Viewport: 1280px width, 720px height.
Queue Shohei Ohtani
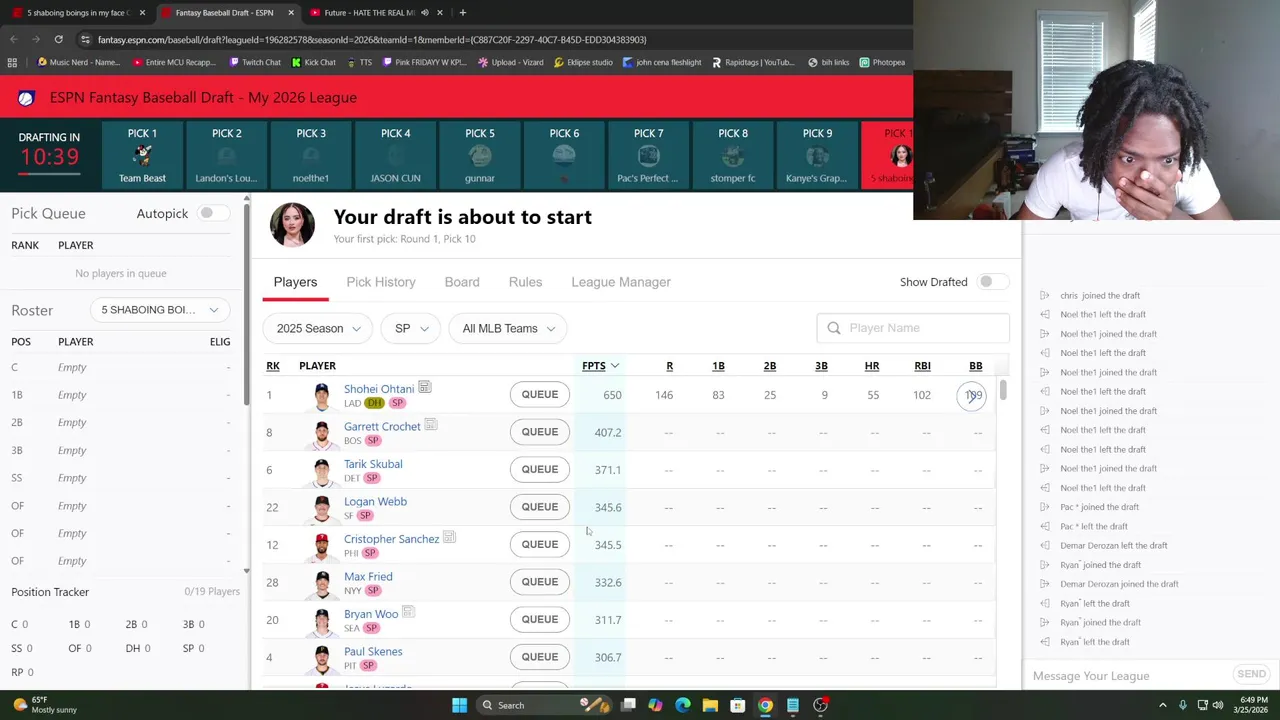pyautogui.click(x=539, y=394)
